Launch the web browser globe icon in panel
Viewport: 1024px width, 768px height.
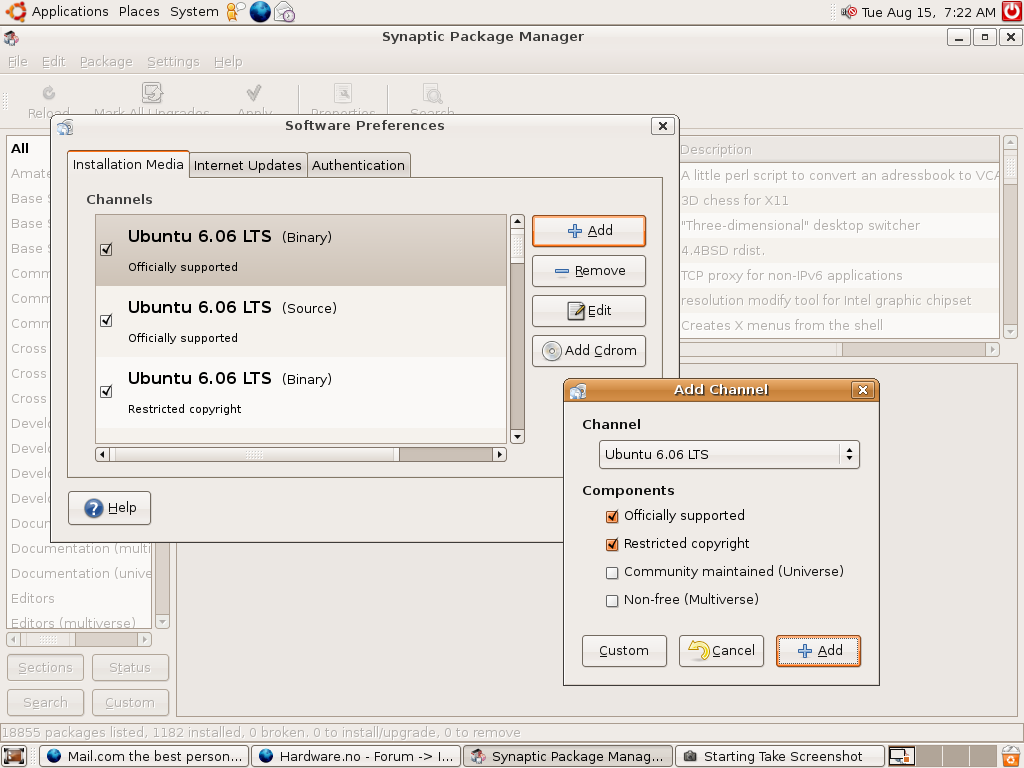point(260,12)
